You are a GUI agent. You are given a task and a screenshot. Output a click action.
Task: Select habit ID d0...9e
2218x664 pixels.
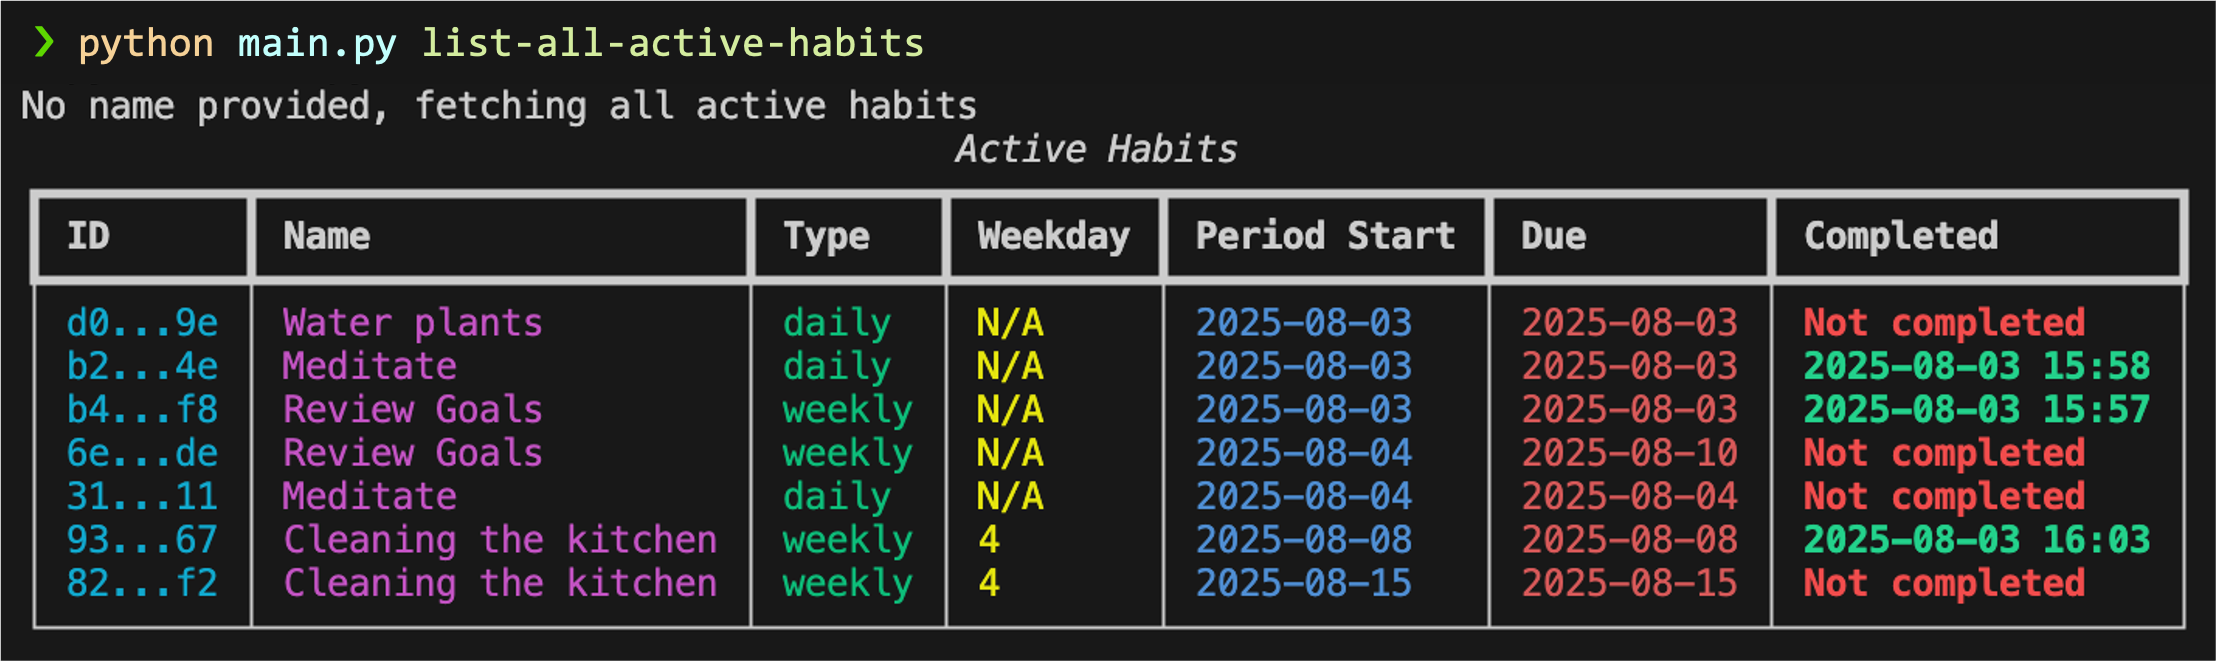[x=142, y=323]
